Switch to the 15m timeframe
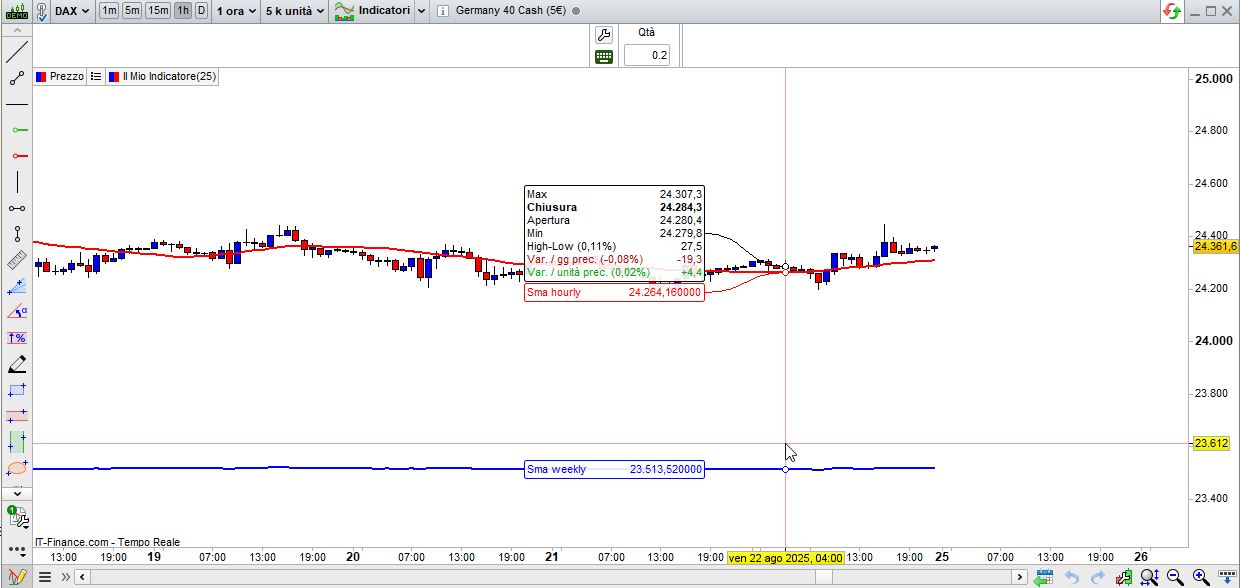Viewport: 1240px width, 588px height. coord(158,11)
